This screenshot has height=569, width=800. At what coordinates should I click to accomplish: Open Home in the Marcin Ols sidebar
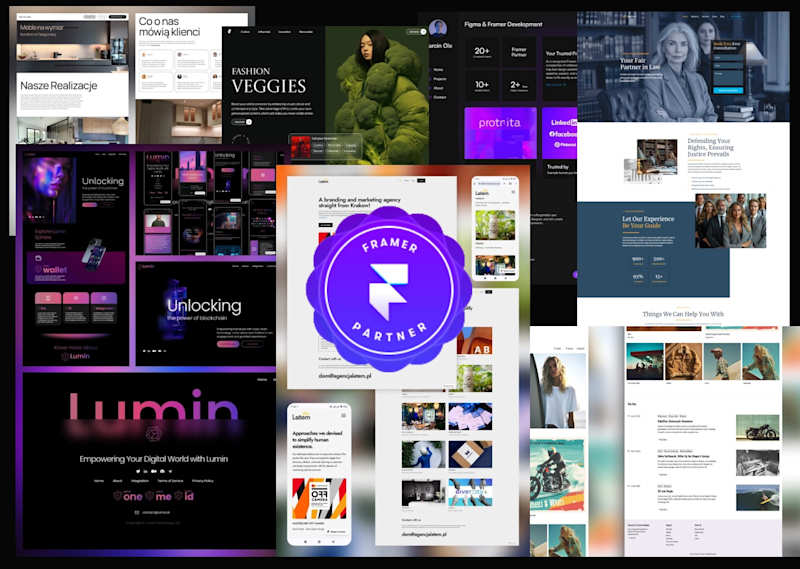click(x=438, y=69)
